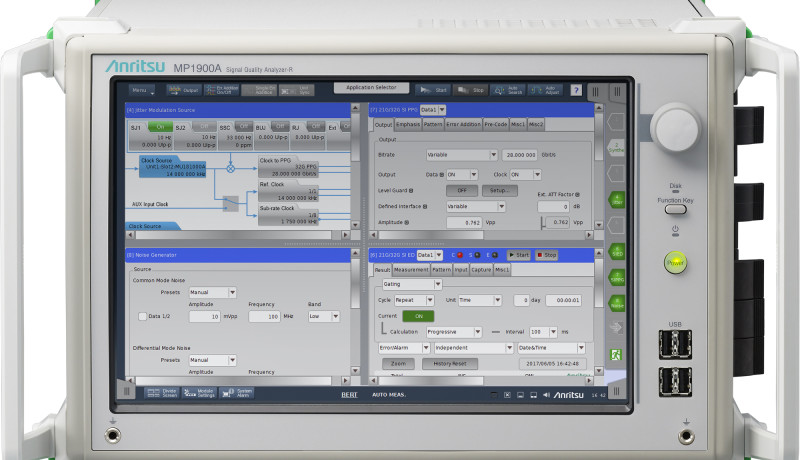Select the 7 SI PPG module hexagon icon

point(617,277)
